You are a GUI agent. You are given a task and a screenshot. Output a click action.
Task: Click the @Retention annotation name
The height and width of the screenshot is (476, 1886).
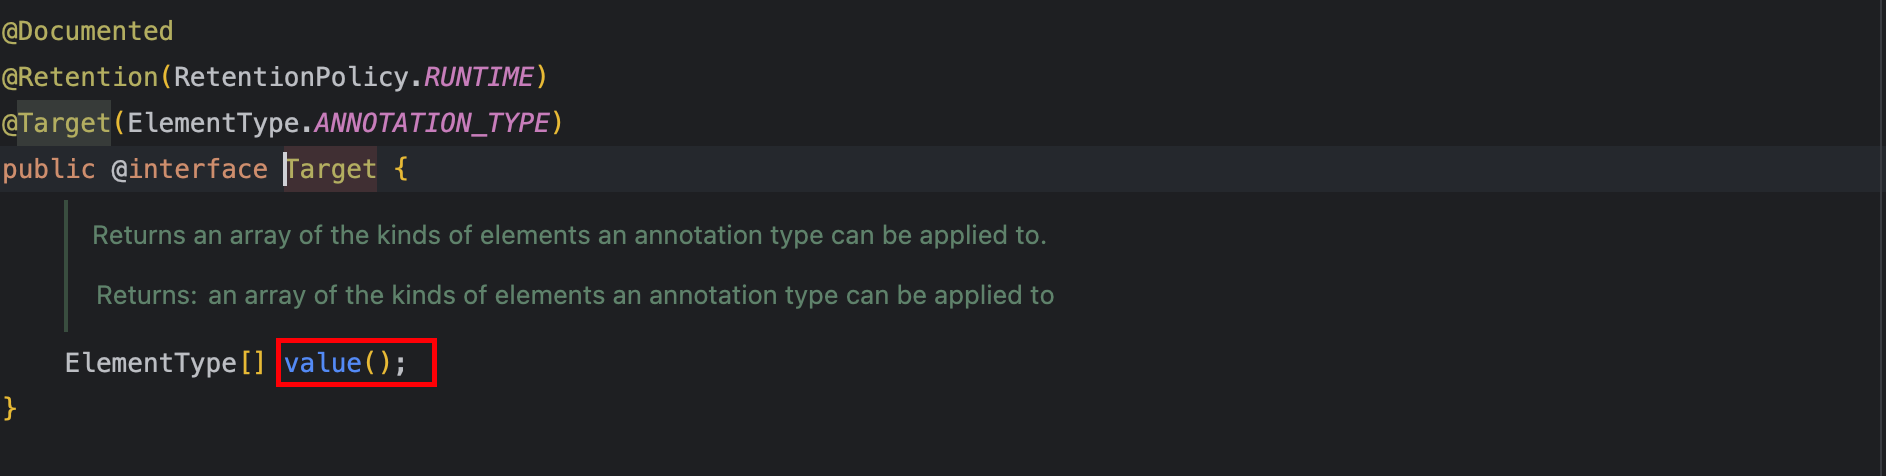(80, 77)
